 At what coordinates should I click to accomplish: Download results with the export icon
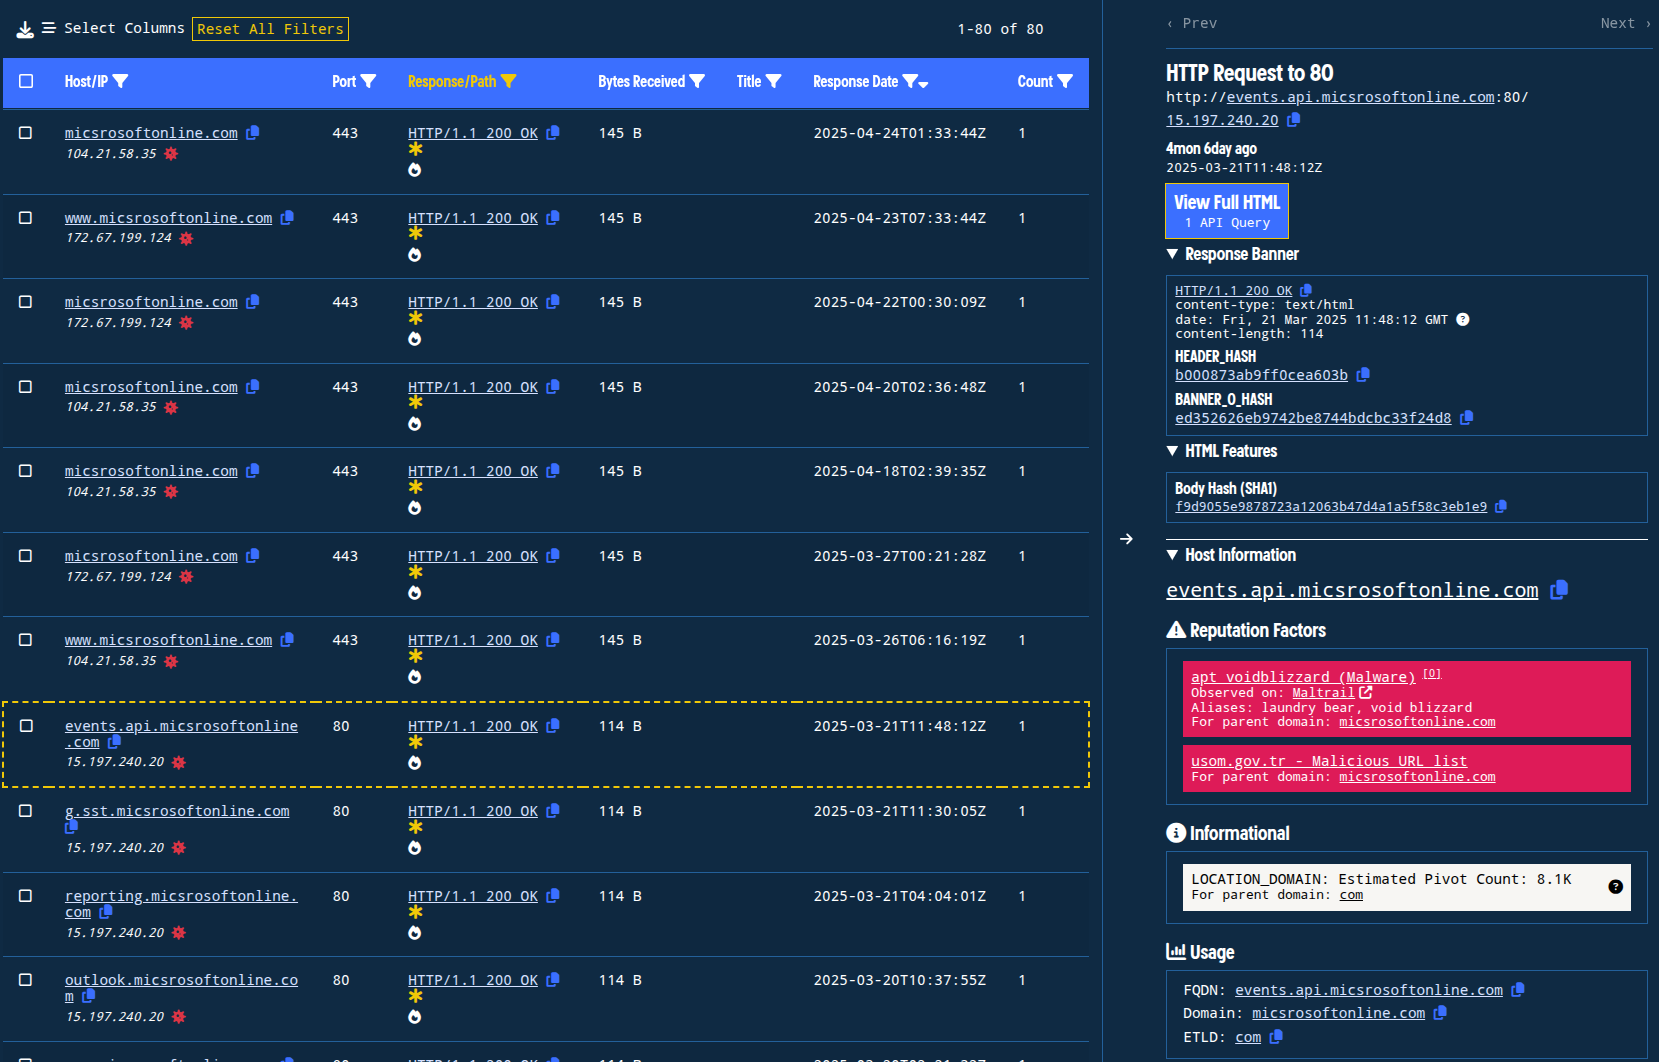click(x=25, y=30)
